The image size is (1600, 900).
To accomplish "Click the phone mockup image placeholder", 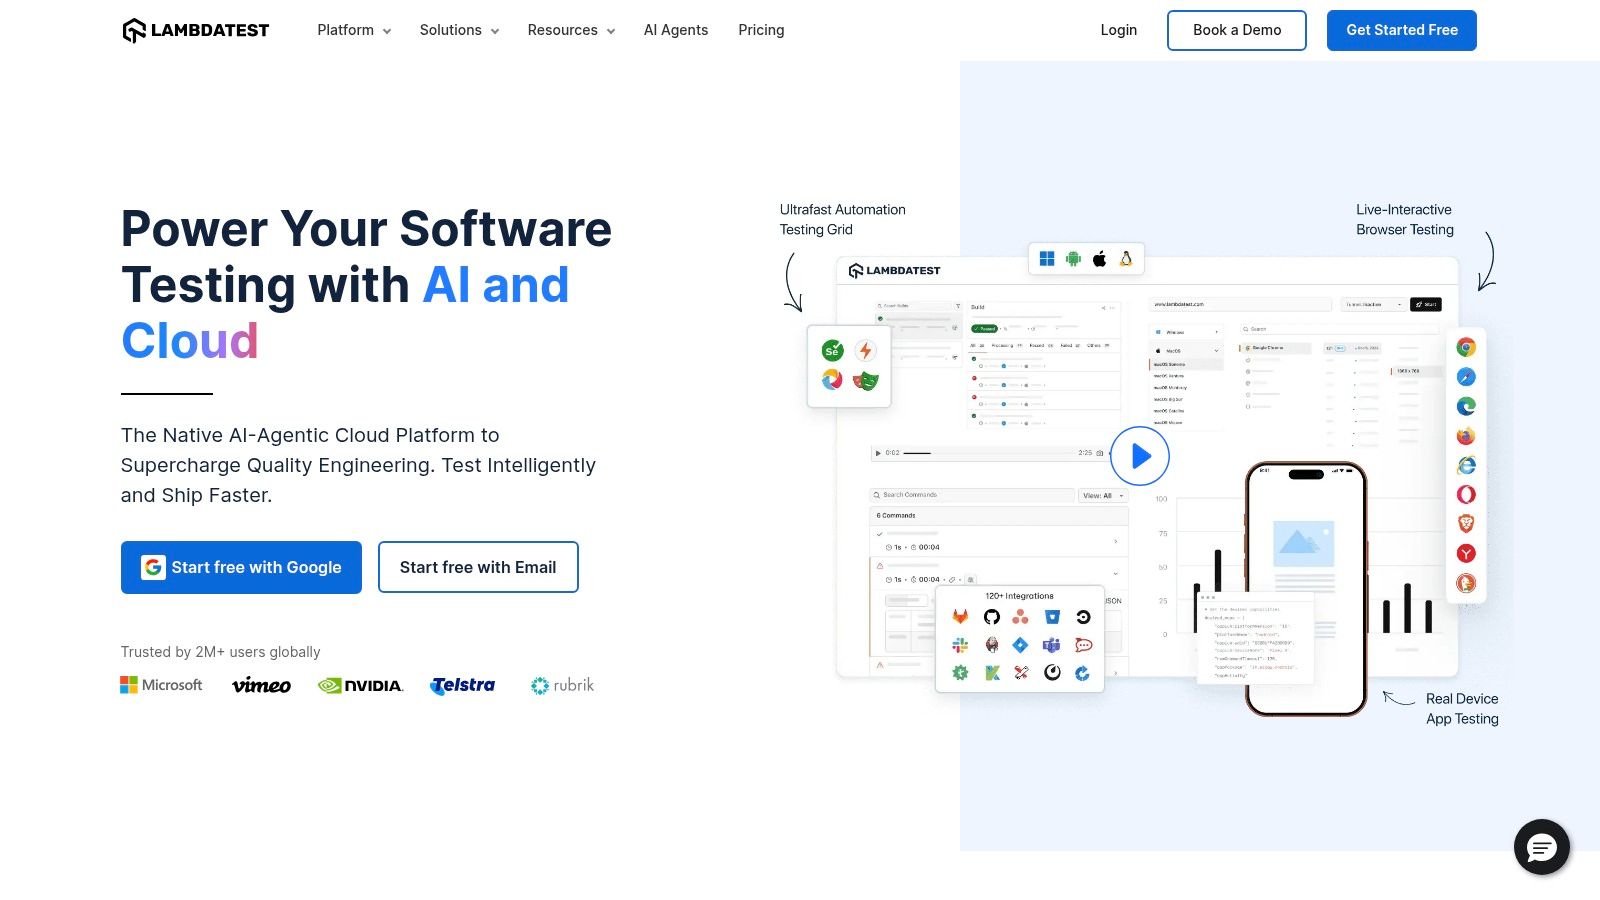I will pos(1303,543).
